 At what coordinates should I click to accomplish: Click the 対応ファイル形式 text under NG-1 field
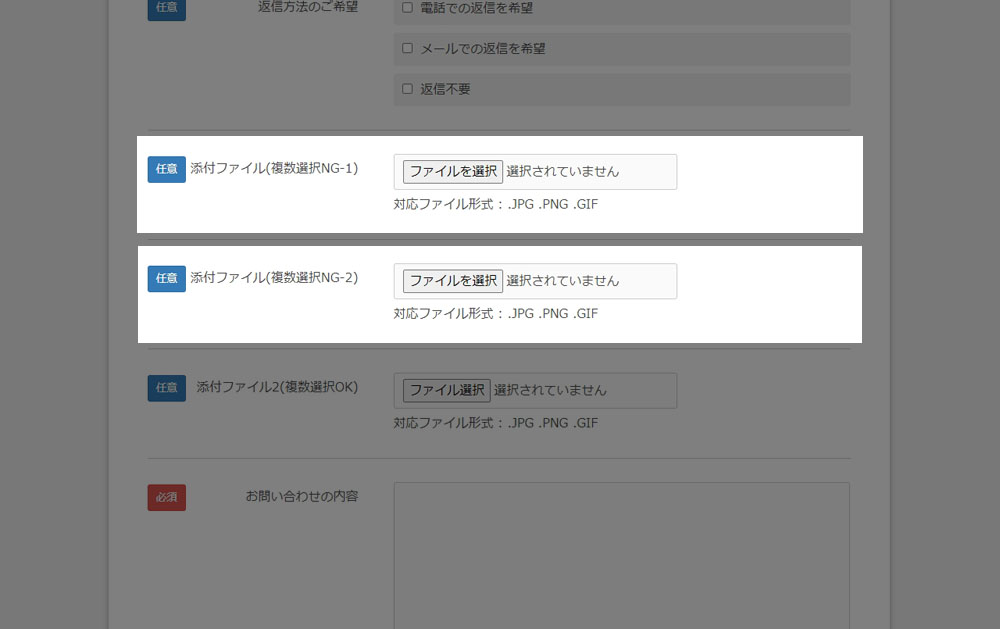coord(495,204)
